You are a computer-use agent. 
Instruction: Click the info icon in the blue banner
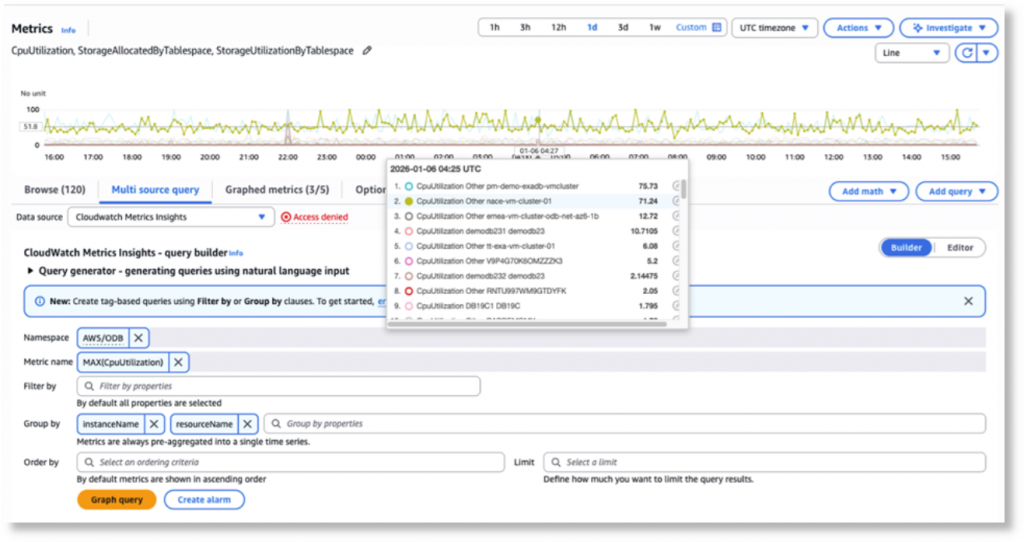coord(40,301)
